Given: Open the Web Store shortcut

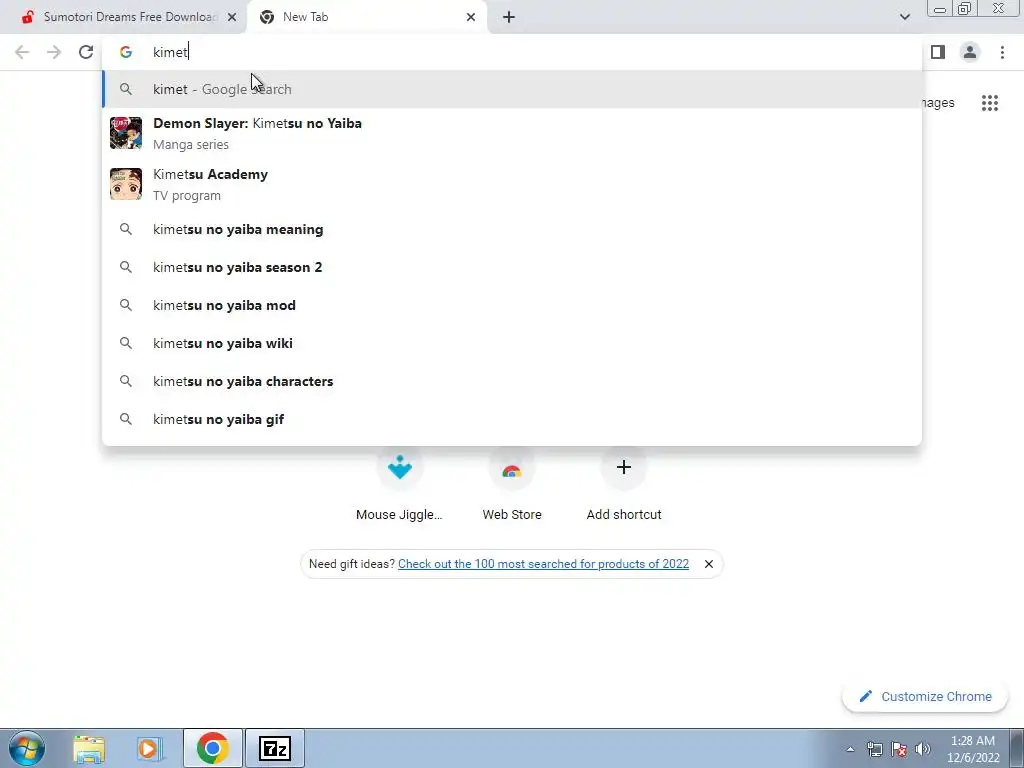Looking at the screenshot, I should [512, 485].
